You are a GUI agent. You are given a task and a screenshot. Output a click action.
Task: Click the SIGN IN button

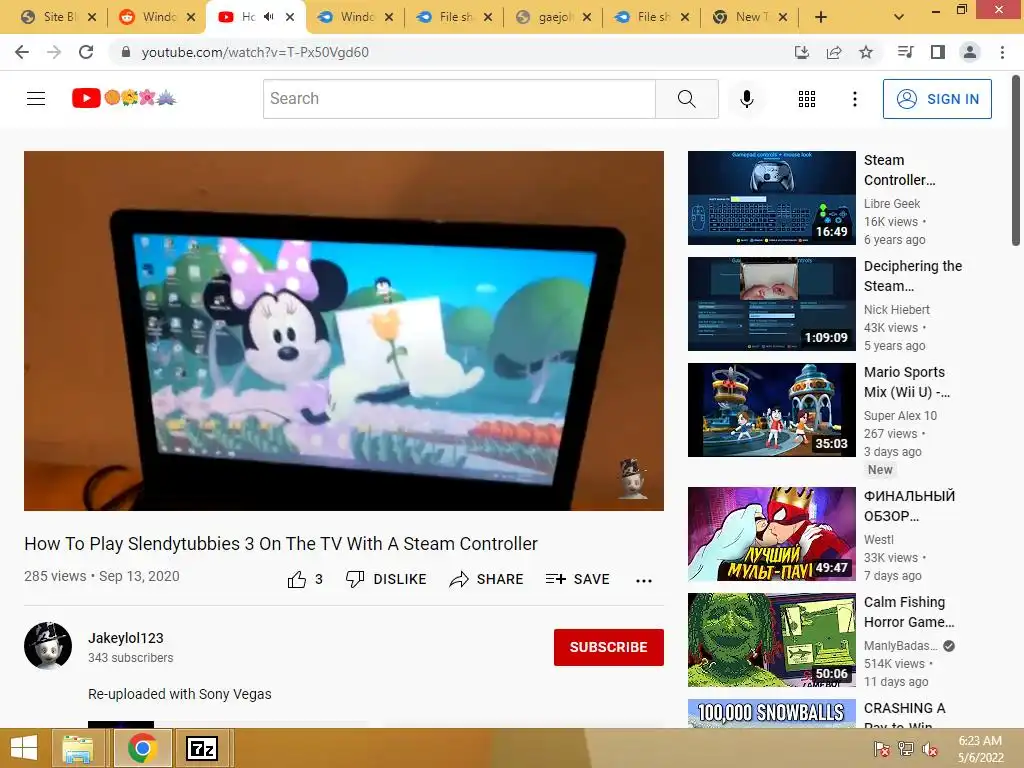click(x=937, y=99)
